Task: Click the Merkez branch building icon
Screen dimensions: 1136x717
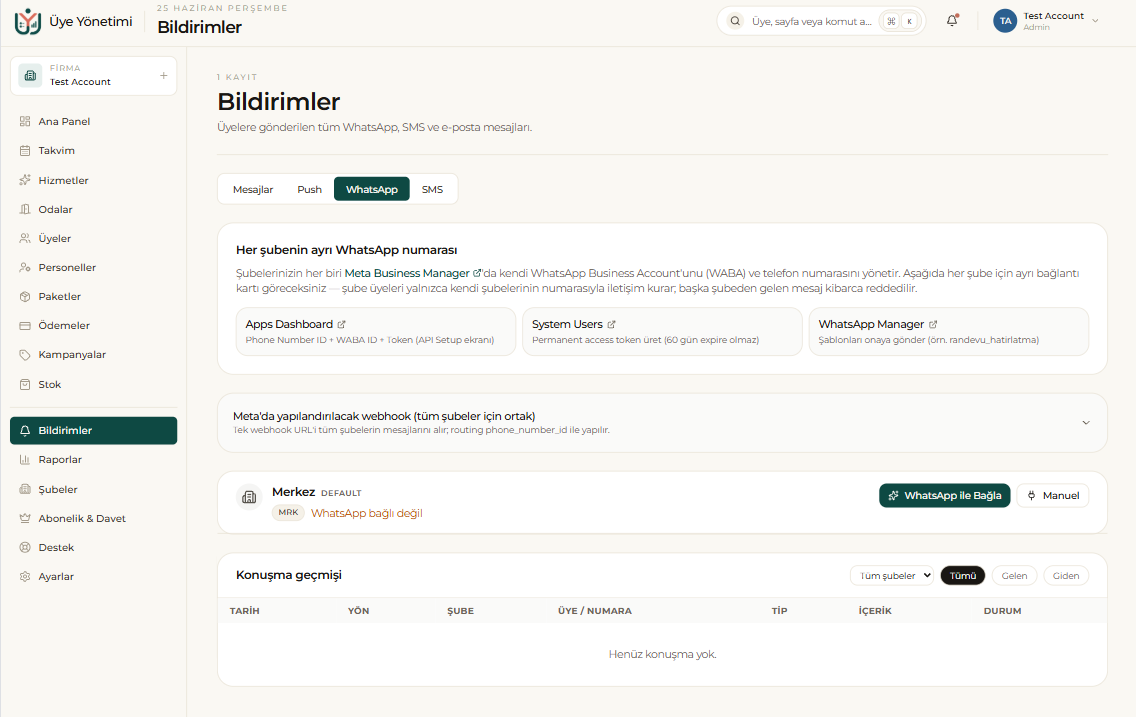Action: click(249, 498)
